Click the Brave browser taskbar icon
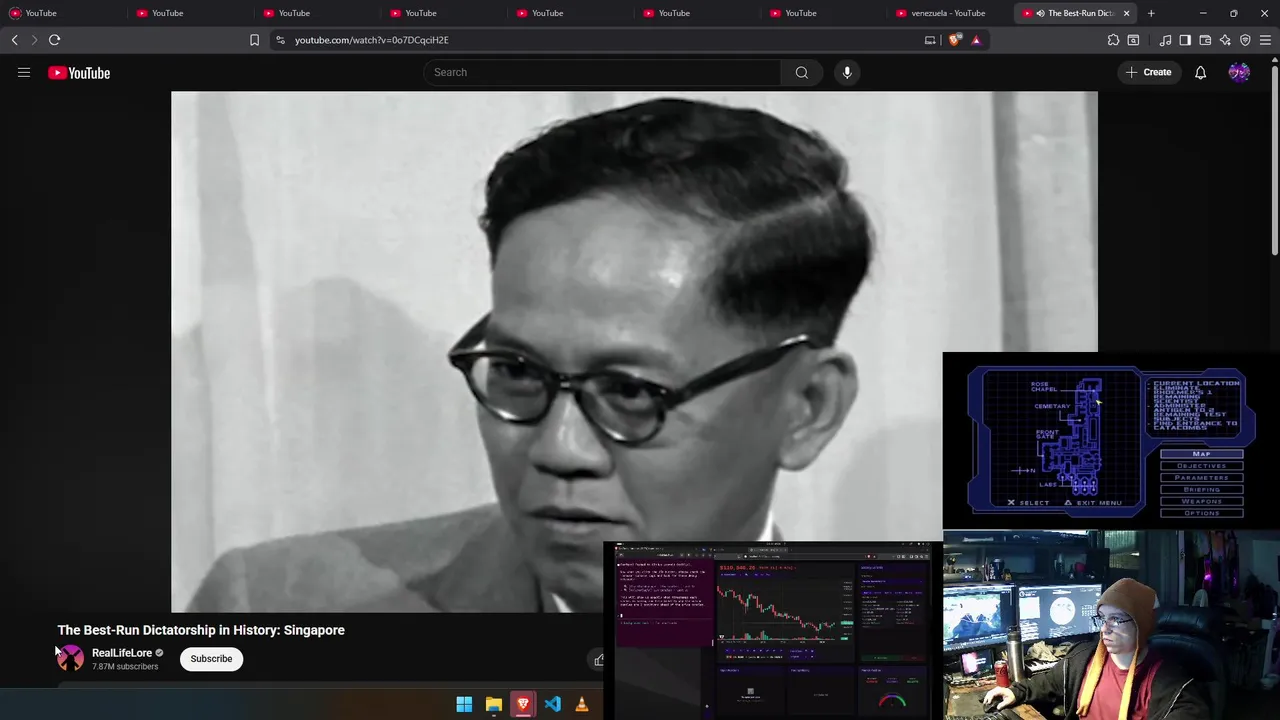This screenshot has width=1280, height=720. [523, 704]
